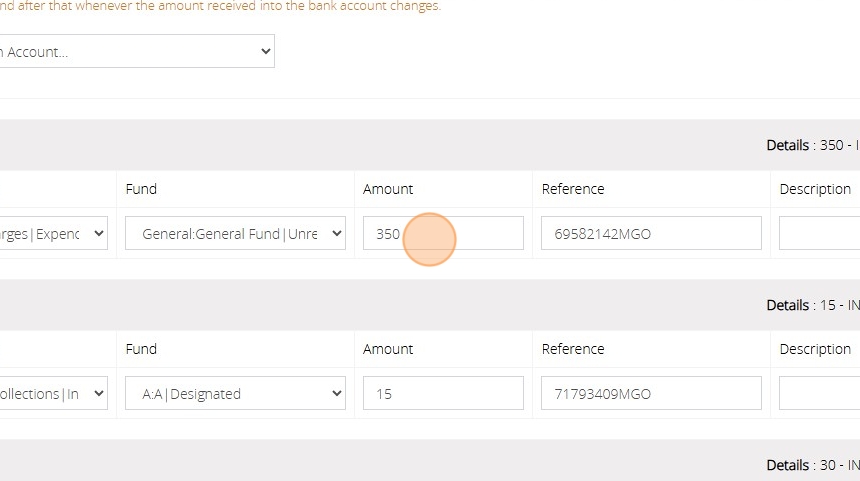Click the Description field in the 15 row
Image resolution: width=860 pixels, height=481 pixels.
[820, 394]
